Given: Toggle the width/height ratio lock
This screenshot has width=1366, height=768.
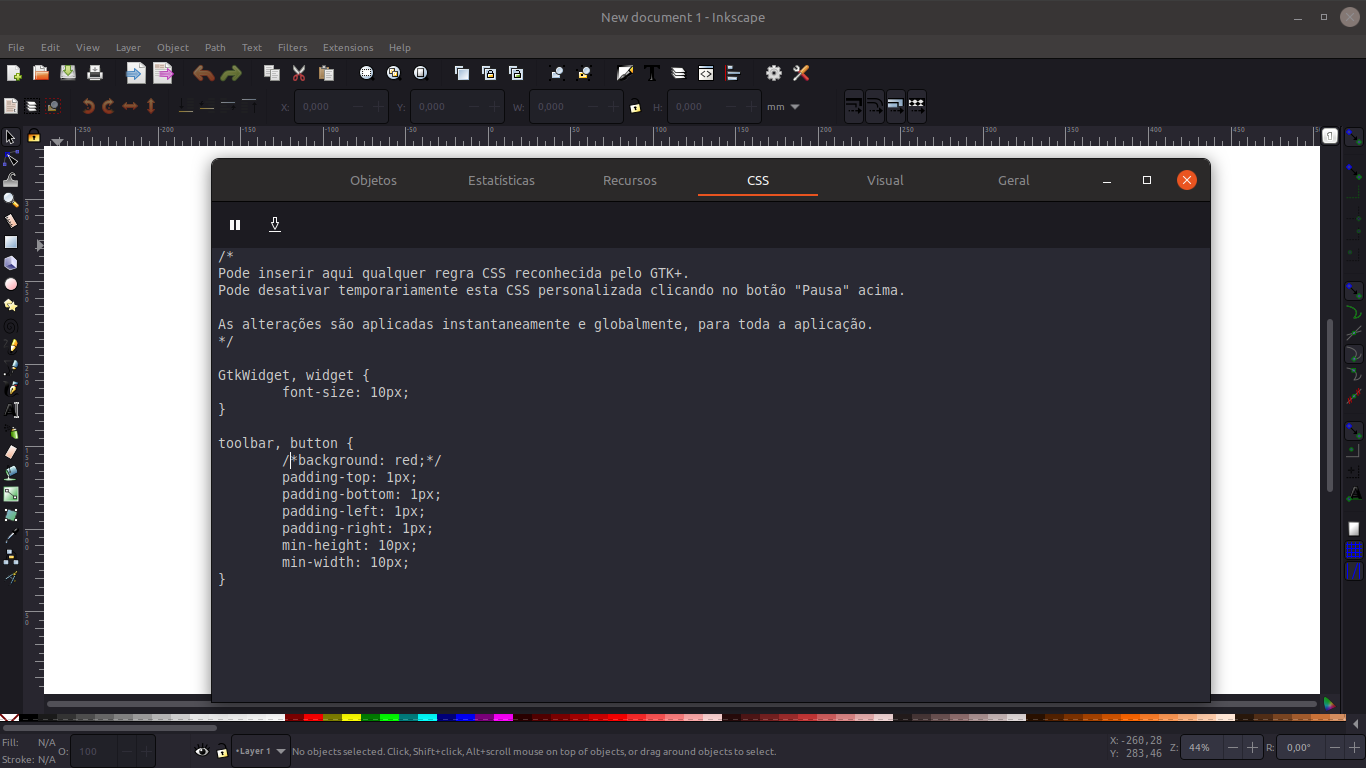Looking at the screenshot, I should click(x=635, y=107).
